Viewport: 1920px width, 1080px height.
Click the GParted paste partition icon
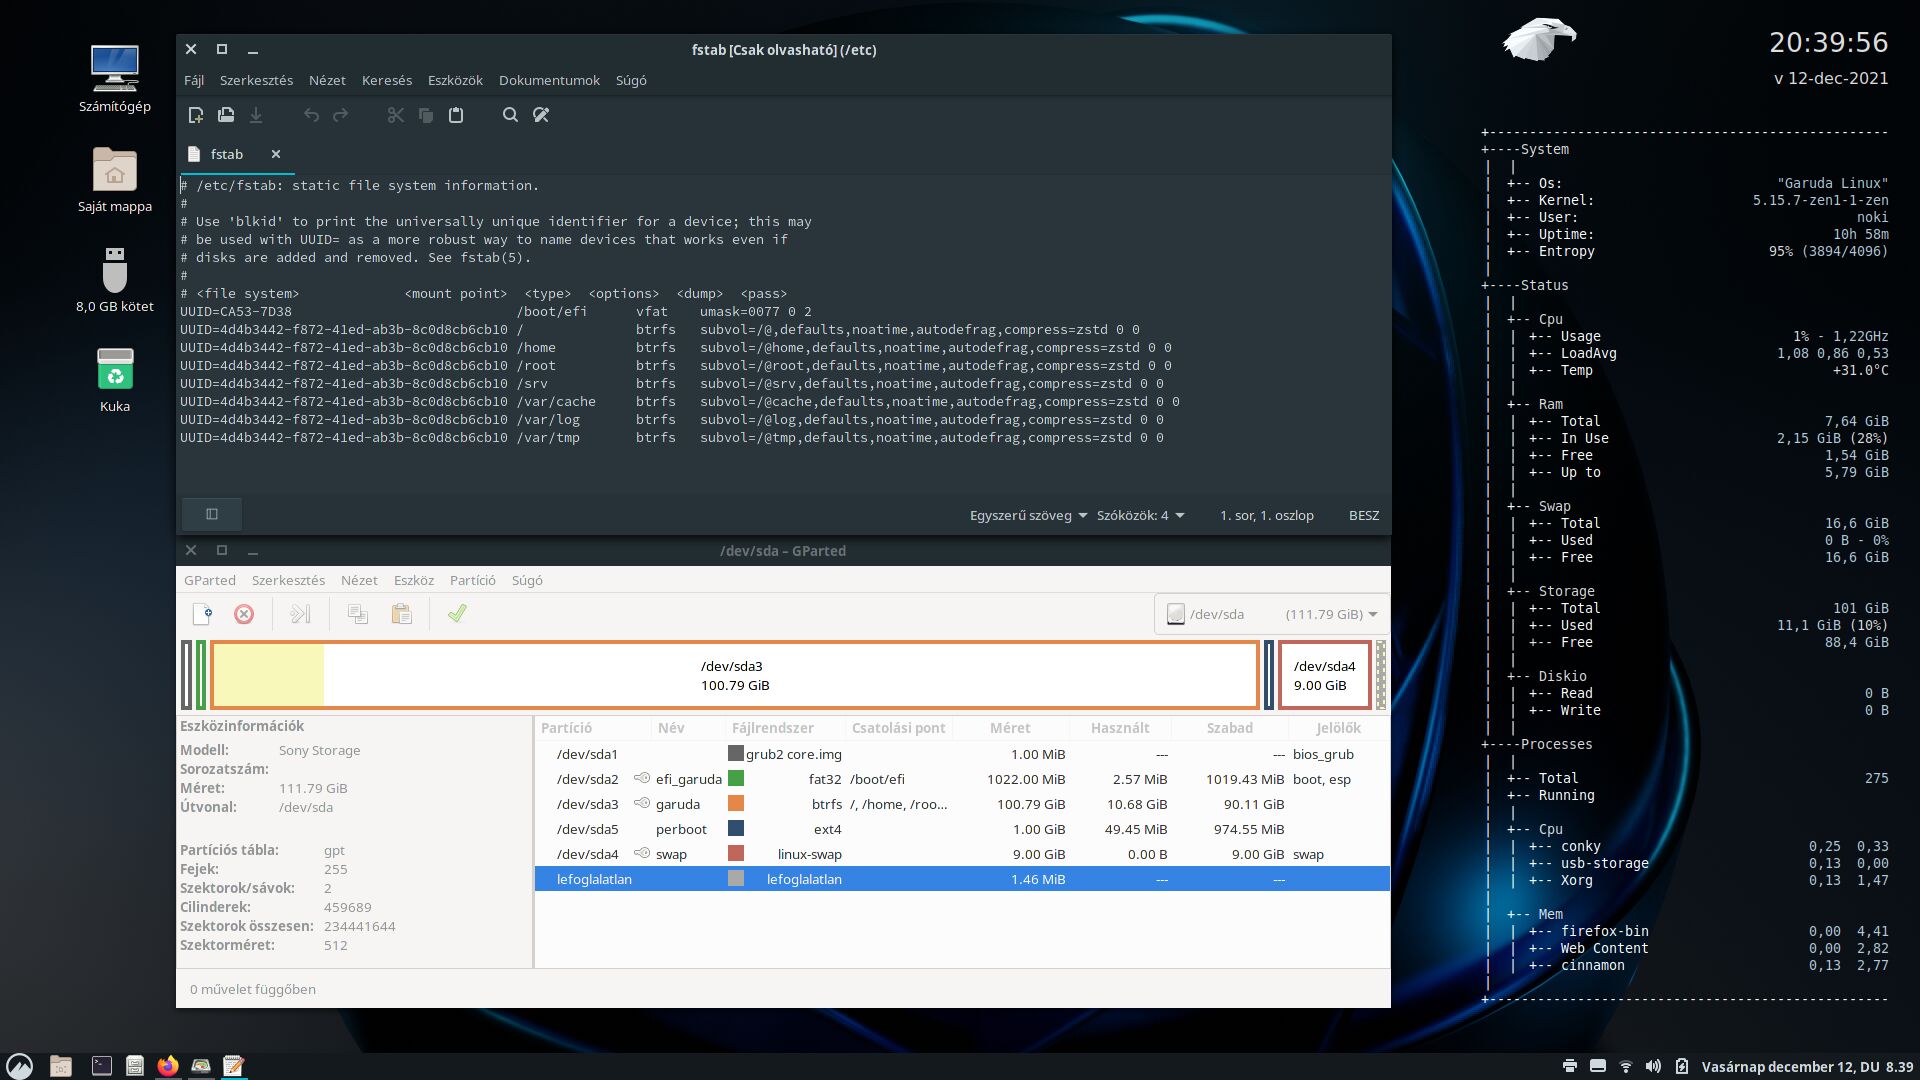(401, 614)
